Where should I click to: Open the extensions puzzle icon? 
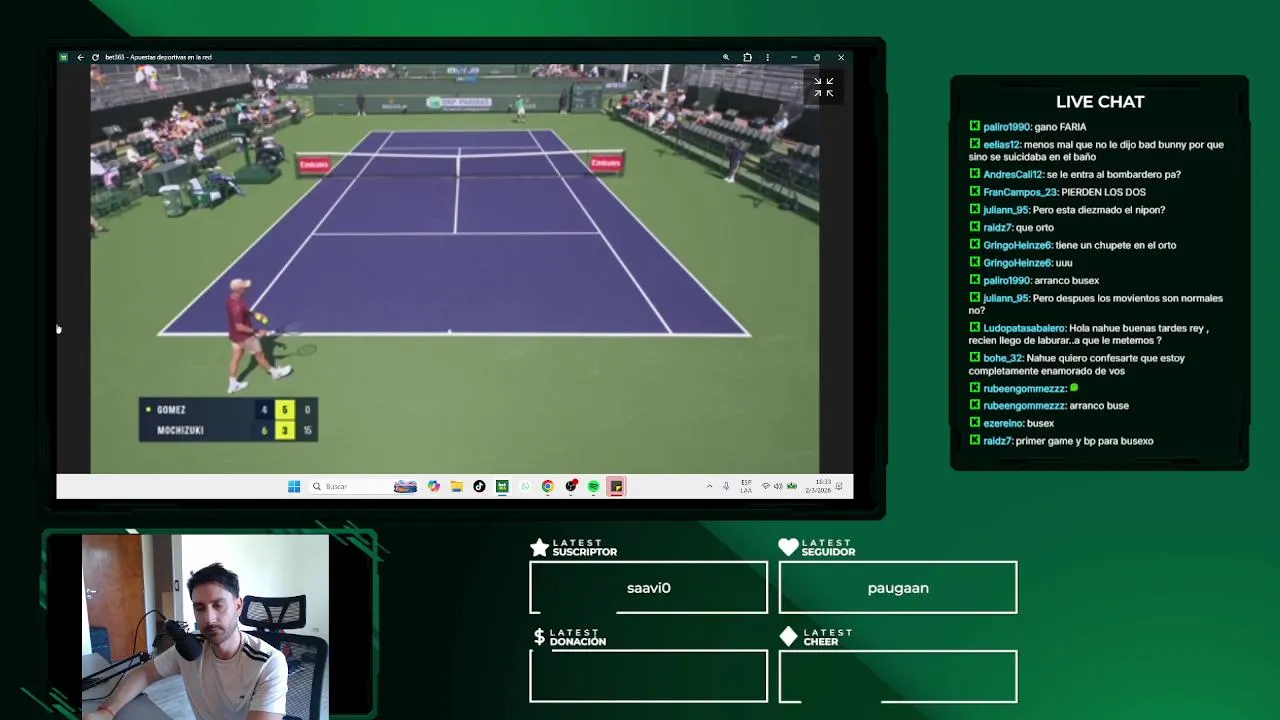[747, 57]
